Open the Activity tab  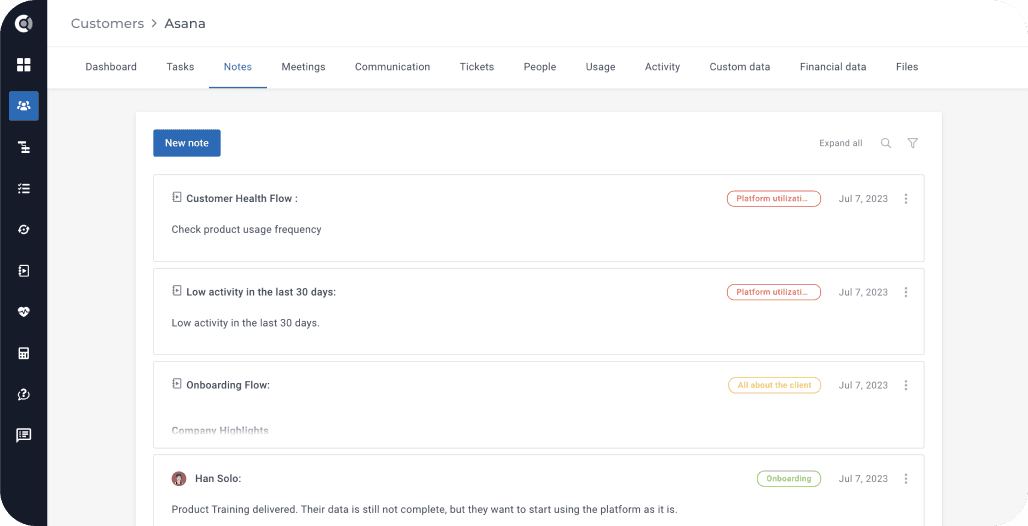tap(662, 67)
